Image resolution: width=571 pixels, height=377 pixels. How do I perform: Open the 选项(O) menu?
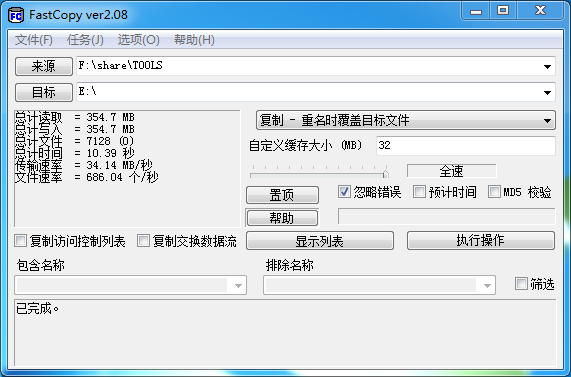pyautogui.click(x=138, y=40)
